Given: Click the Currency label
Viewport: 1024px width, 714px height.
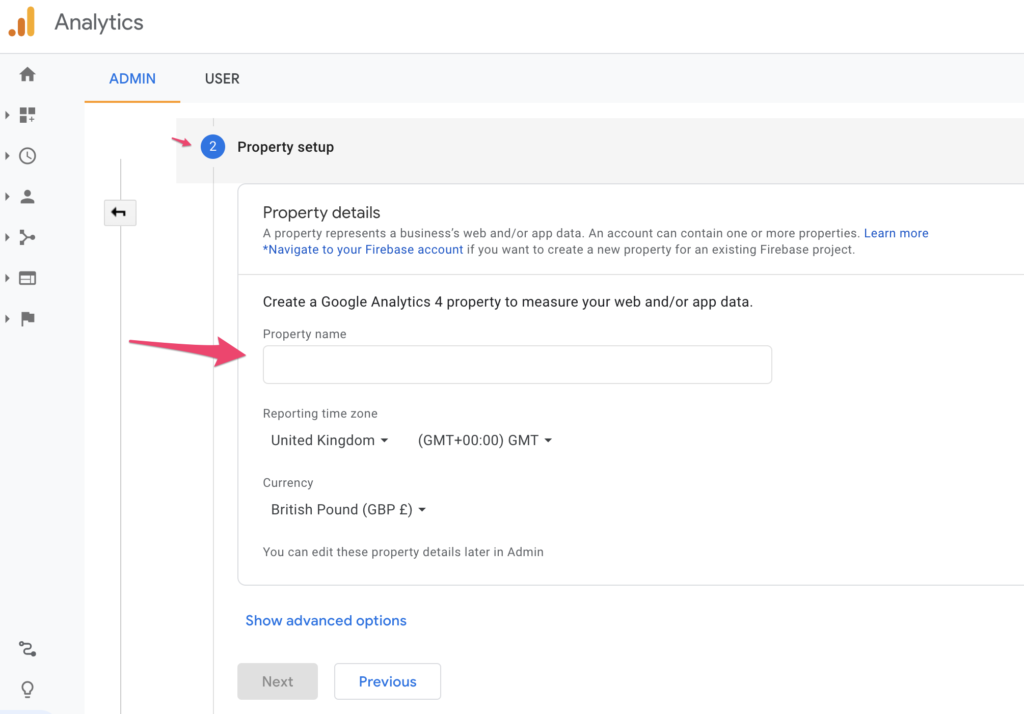Looking at the screenshot, I should 288,483.
